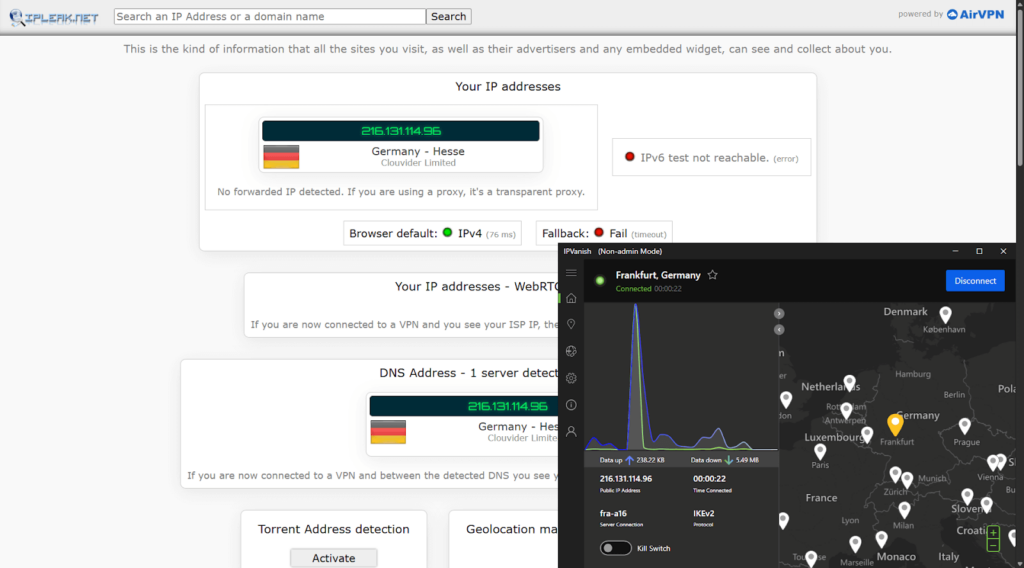Focus the IP or domain search field
This screenshot has width=1024, height=568.
coord(270,16)
